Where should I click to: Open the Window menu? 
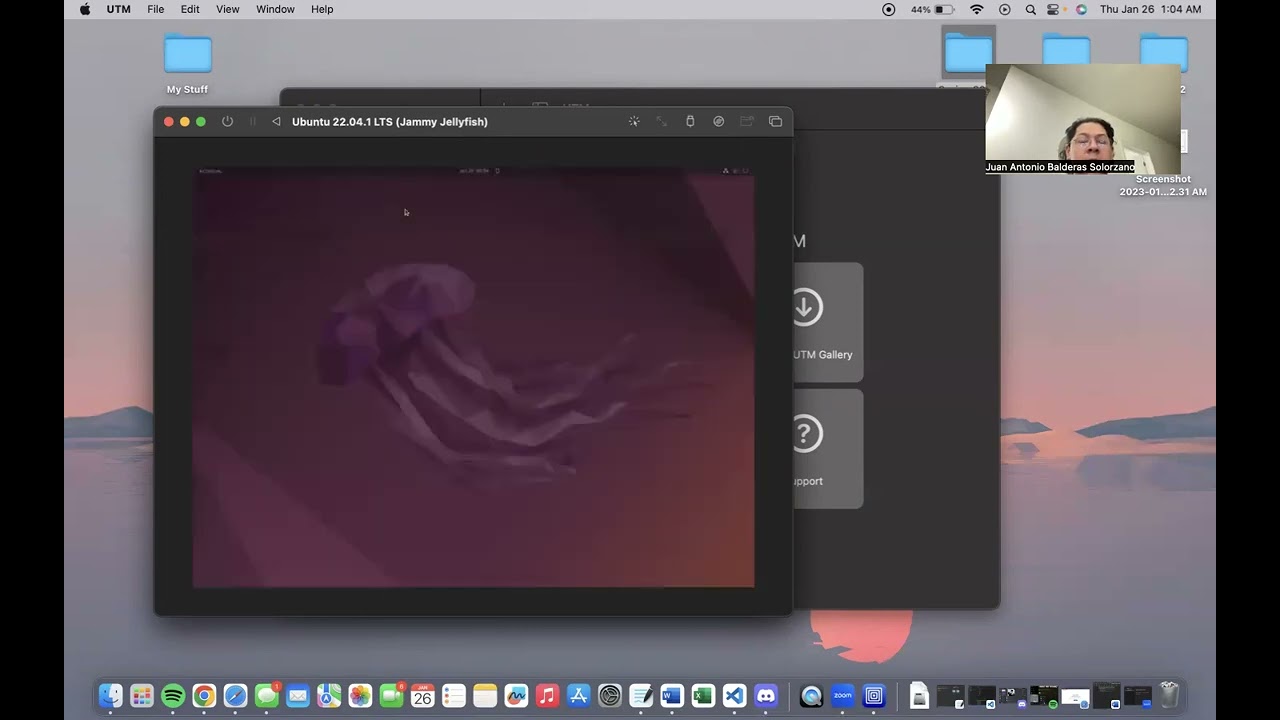point(275,9)
